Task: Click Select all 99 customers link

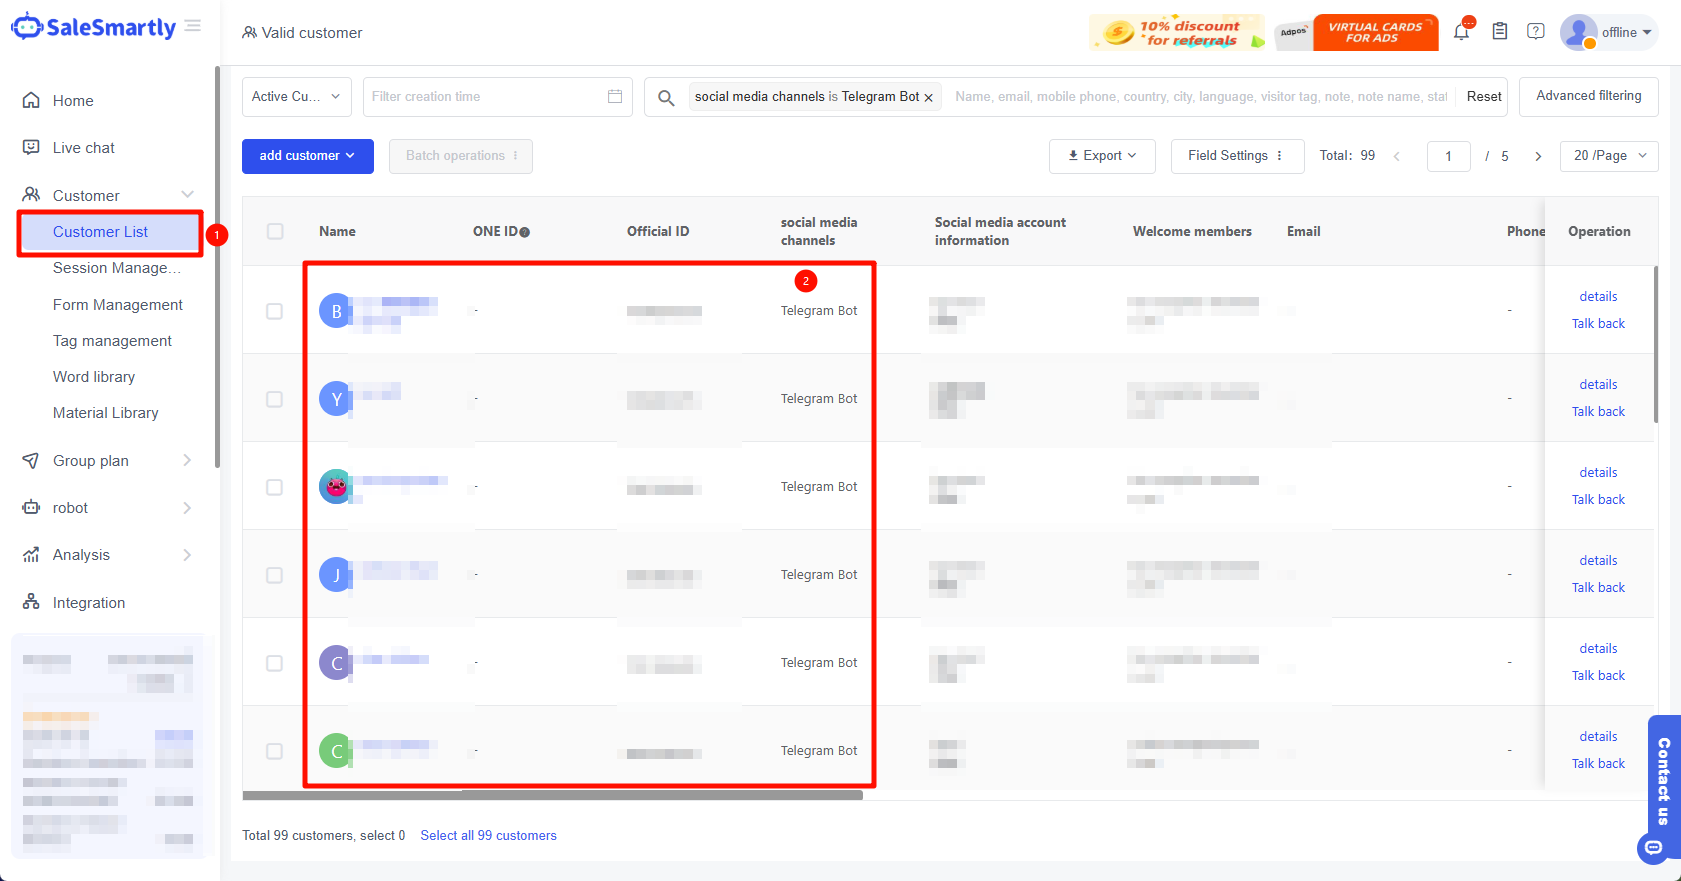Action: point(488,836)
